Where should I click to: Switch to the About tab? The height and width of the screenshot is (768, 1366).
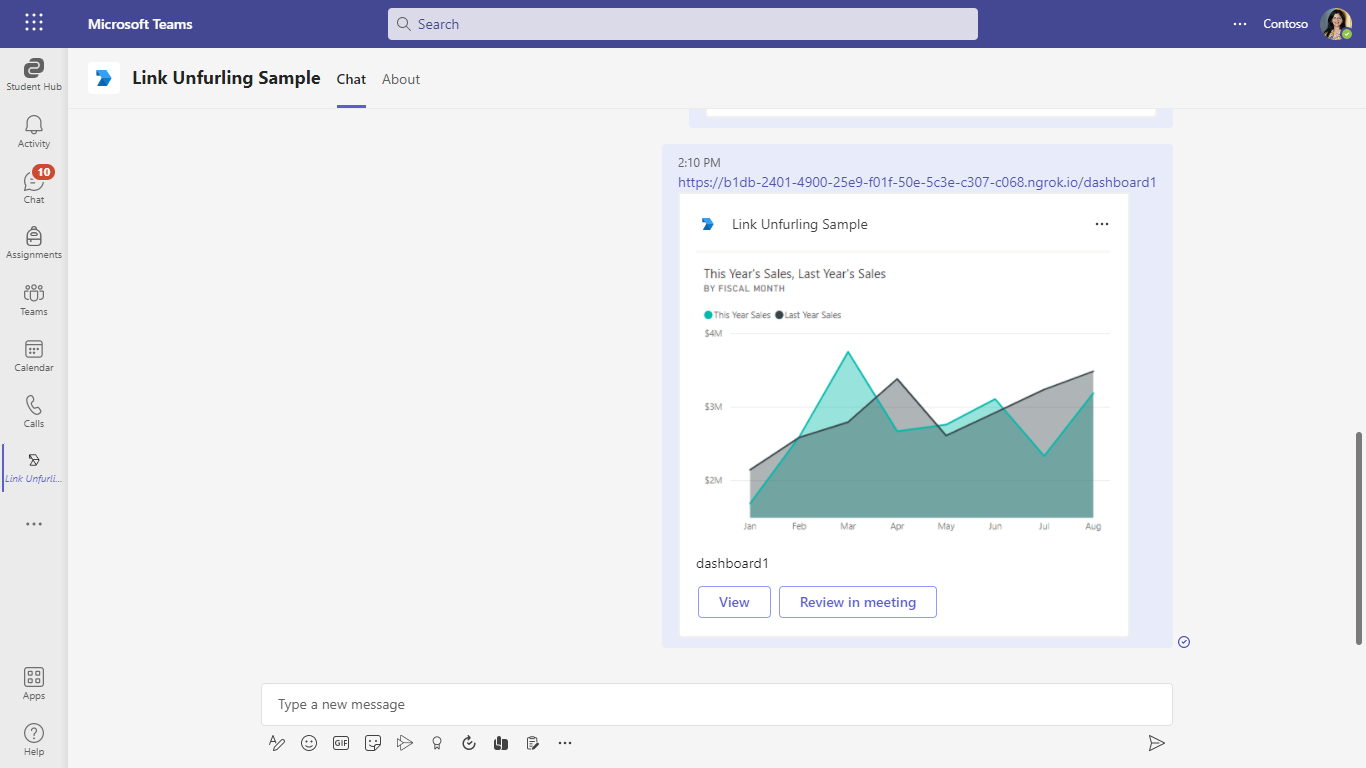coord(401,79)
